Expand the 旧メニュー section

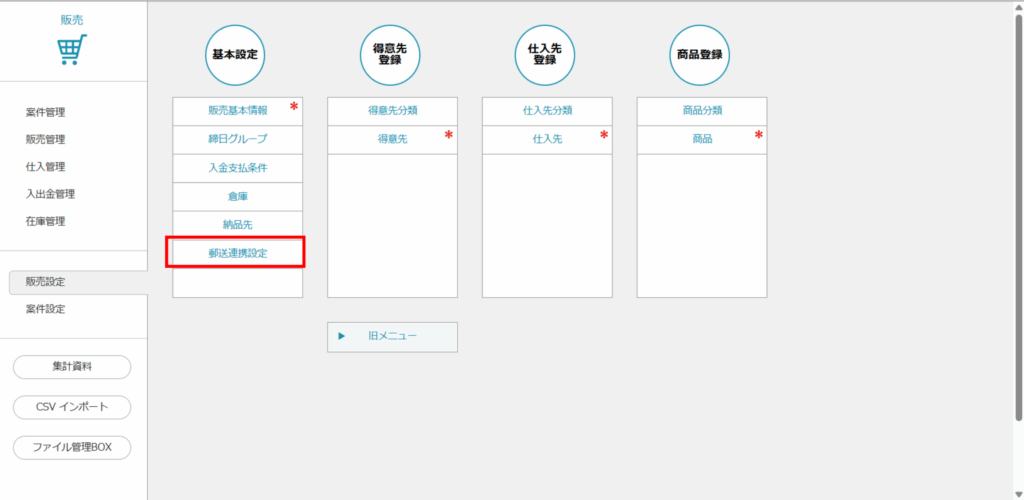coord(392,337)
